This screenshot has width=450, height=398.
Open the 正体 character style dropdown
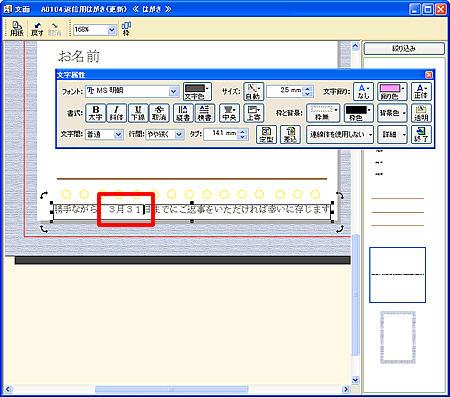pos(421,92)
